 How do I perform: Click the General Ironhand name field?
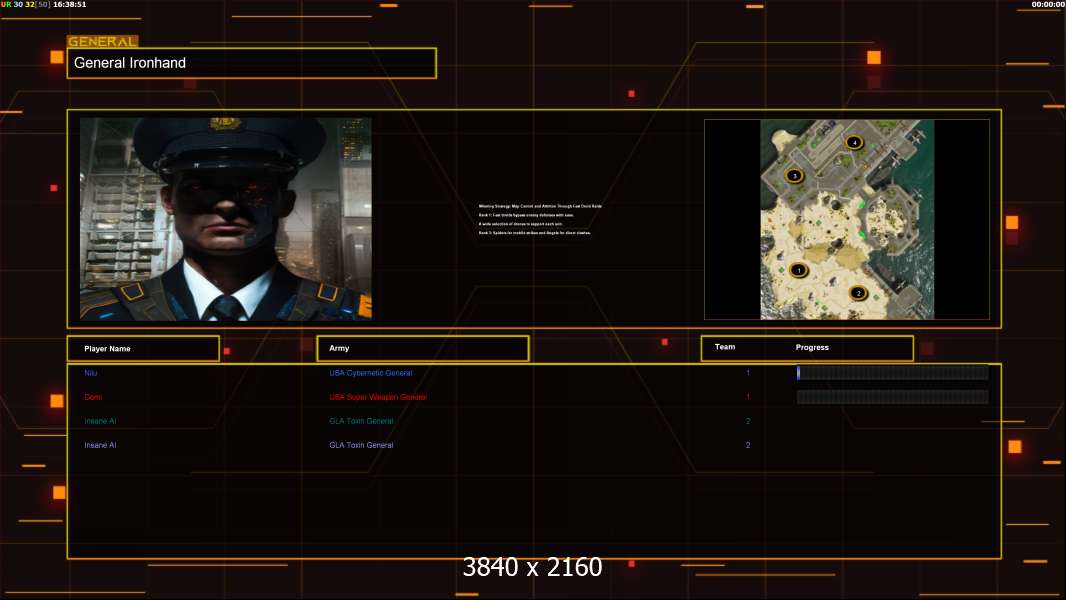pyautogui.click(x=252, y=63)
